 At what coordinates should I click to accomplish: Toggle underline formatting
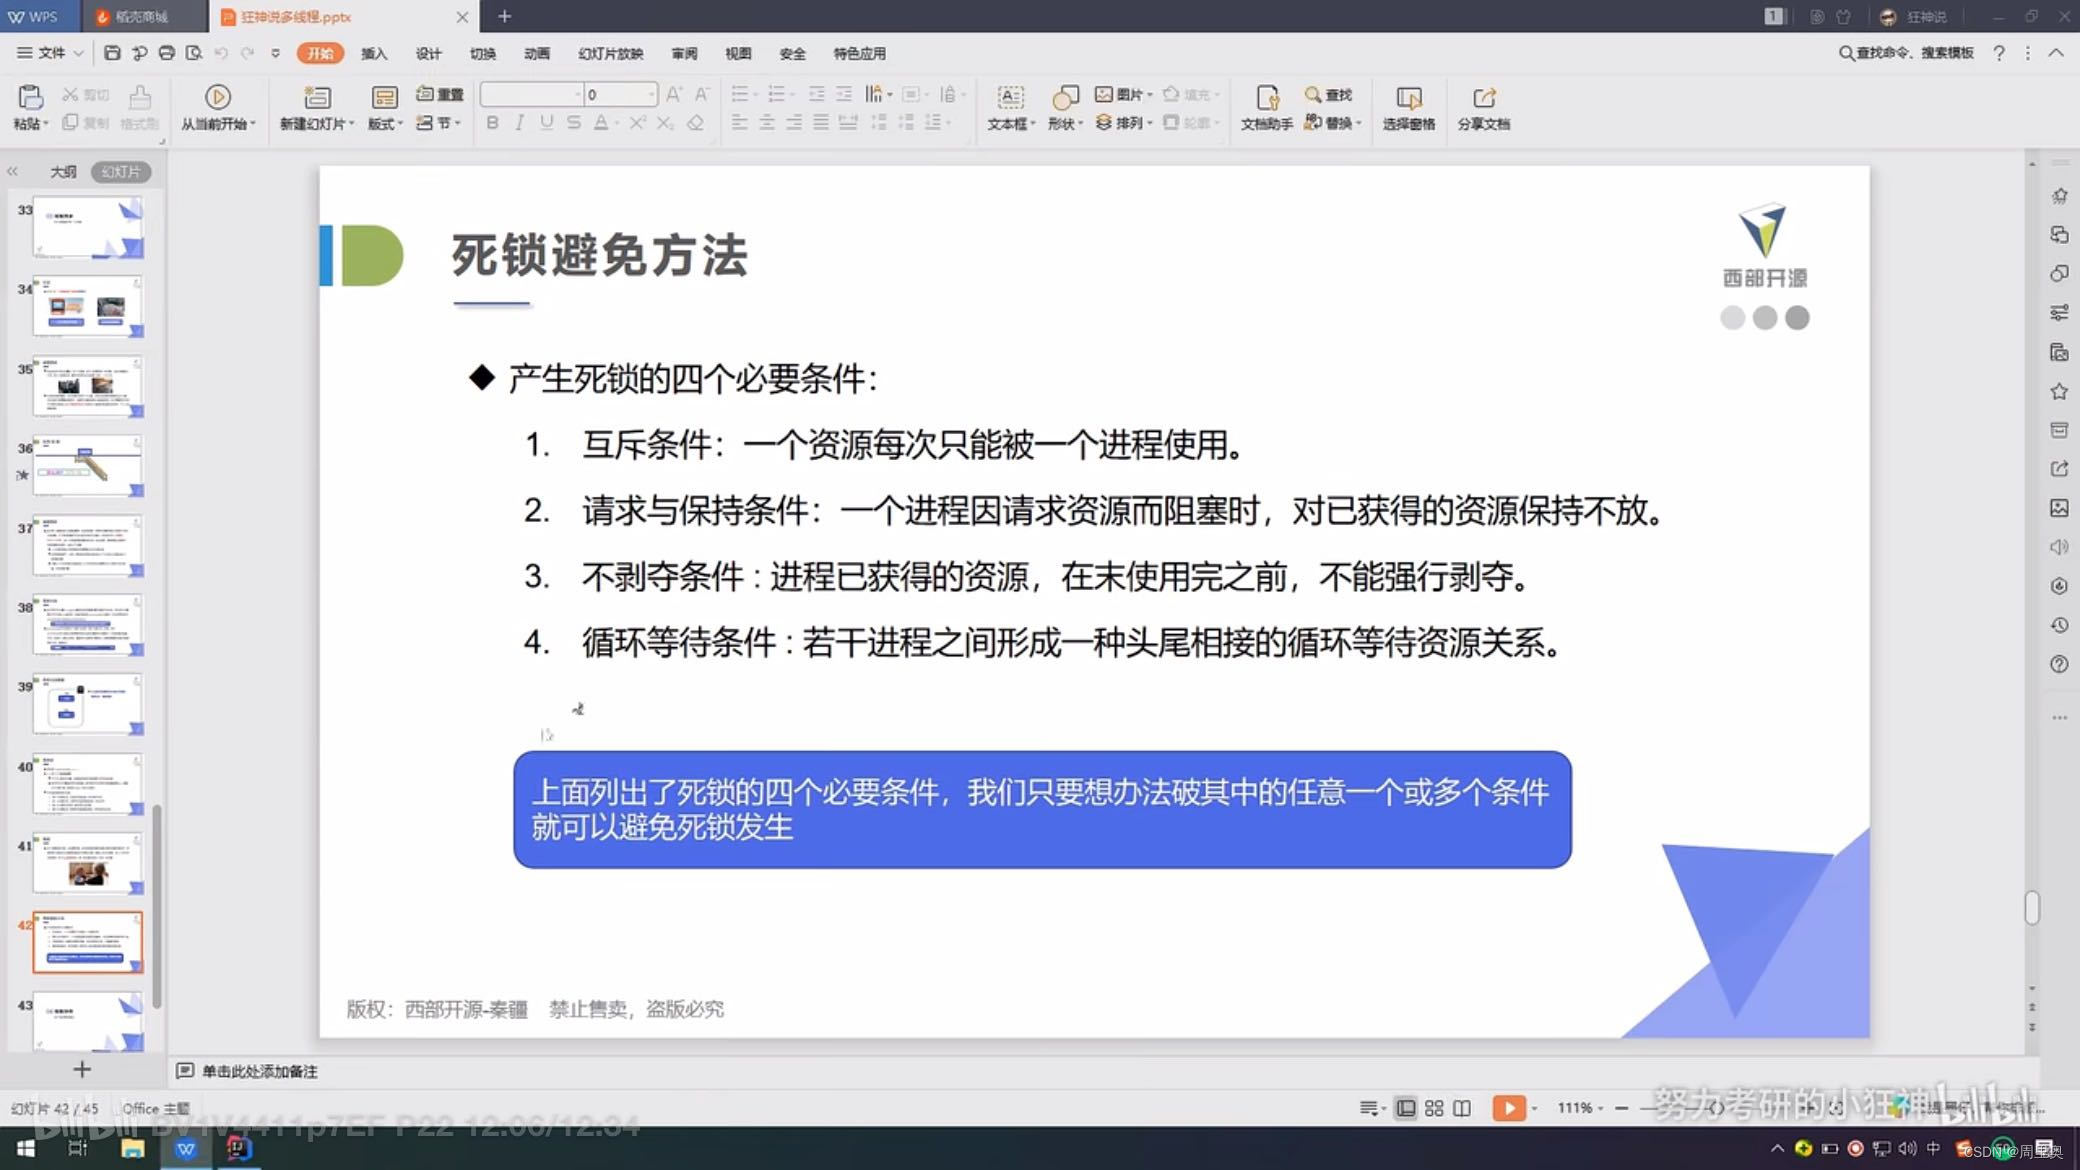pyautogui.click(x=545, y=123)
